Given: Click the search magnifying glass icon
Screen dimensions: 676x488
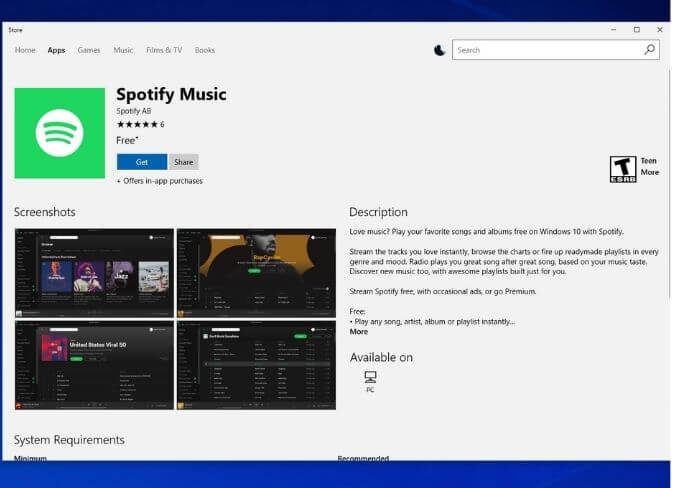Looking at the screenshot, I should (x=650, y=50).
